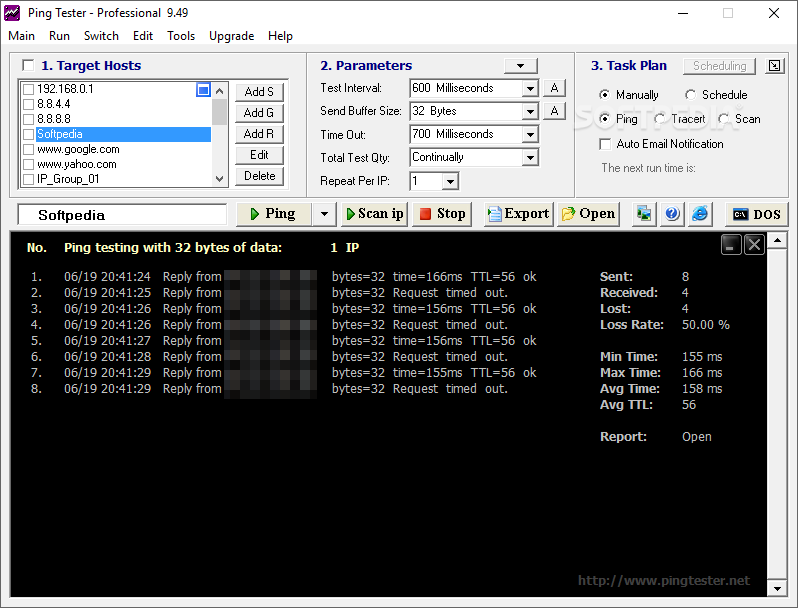The height and width of the screenshot is (608, 798).
Task: Click the A button beside Test Interval
Action: coord(554,88)
